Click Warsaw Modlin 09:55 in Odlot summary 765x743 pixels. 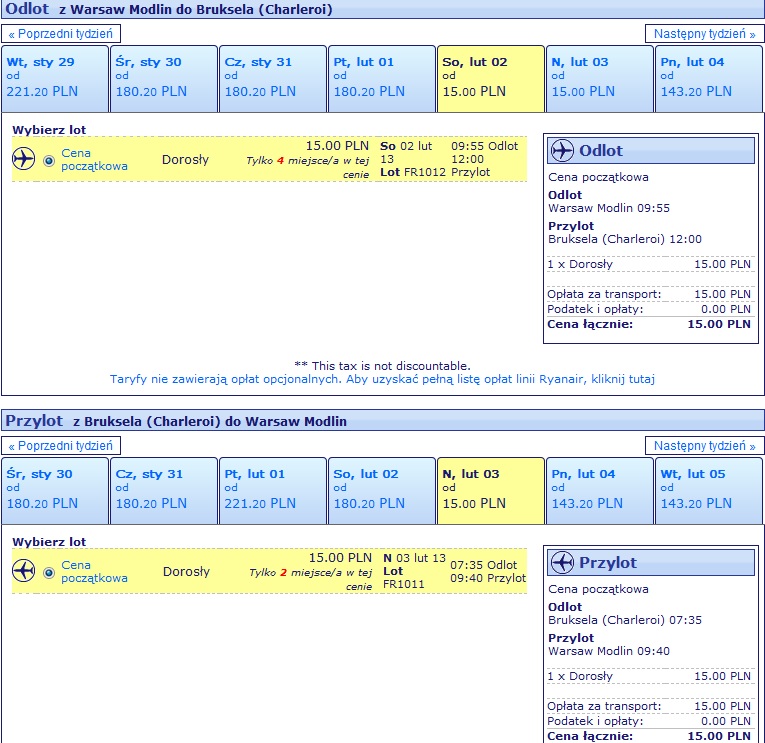(x=609, y=208)
